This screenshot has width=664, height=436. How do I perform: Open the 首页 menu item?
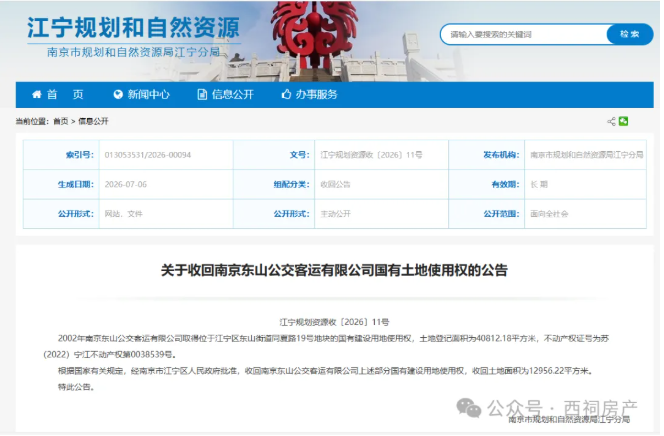pos(58,94)
